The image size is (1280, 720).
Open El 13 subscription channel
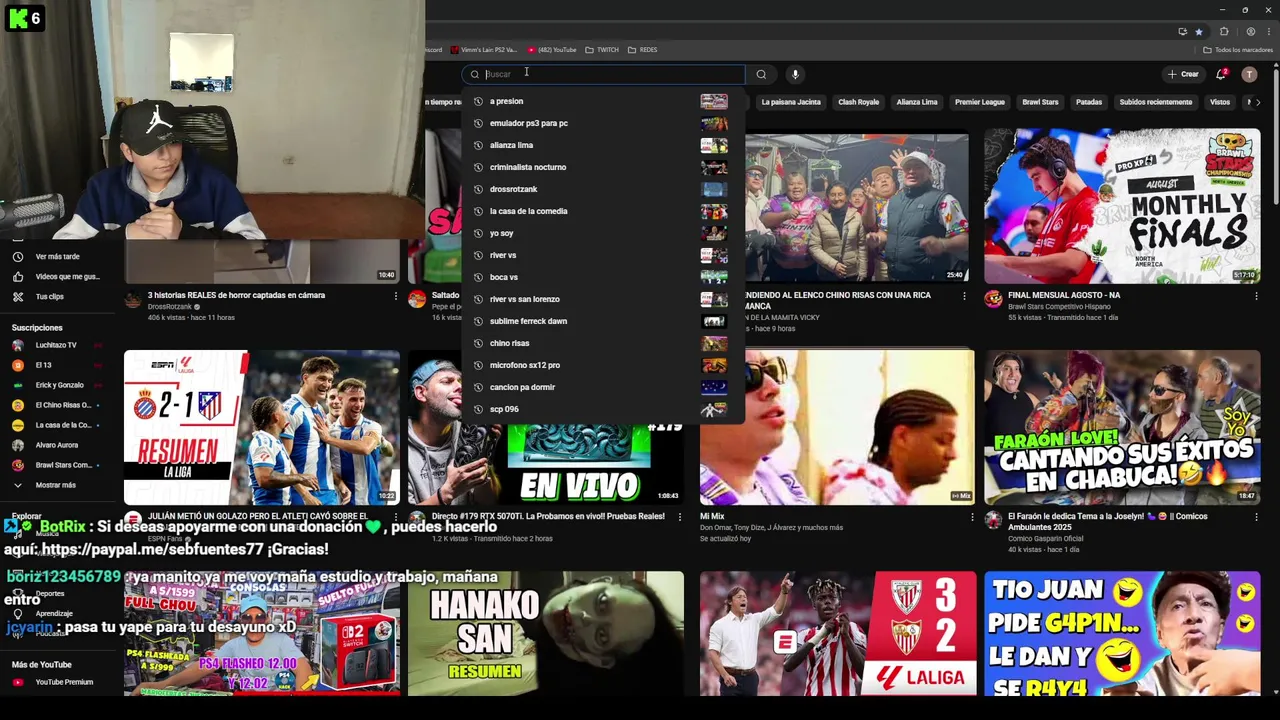[57, 365]
